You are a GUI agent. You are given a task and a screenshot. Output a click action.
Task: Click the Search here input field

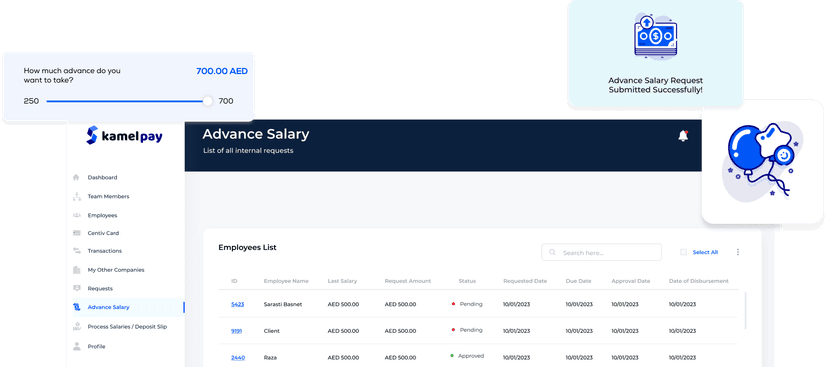(601, 252)
